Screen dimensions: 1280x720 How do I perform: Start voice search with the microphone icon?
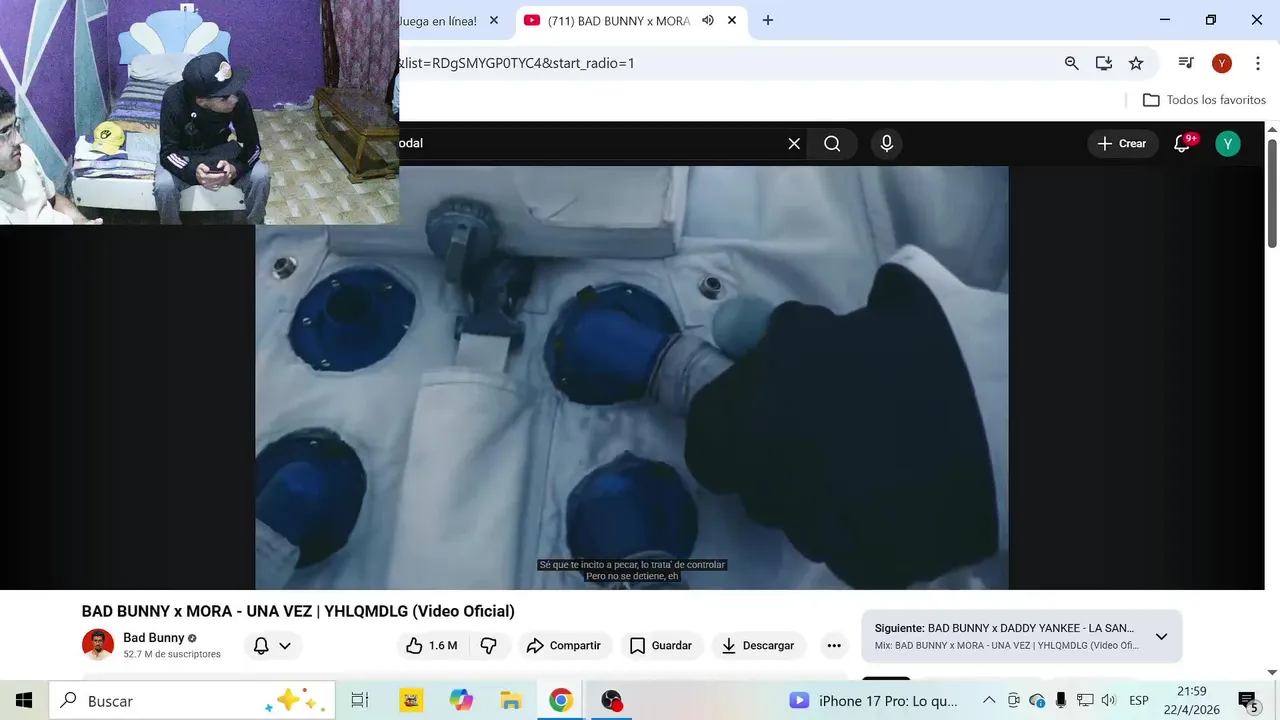point(886,144)
